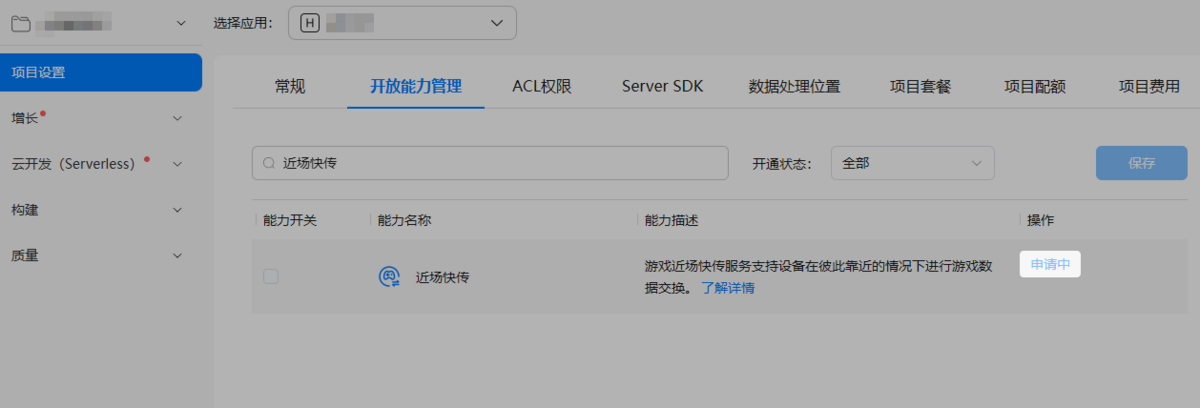1200x408 pixels.
Task: Open the Server SDK tab
Action: click(662, 86)
